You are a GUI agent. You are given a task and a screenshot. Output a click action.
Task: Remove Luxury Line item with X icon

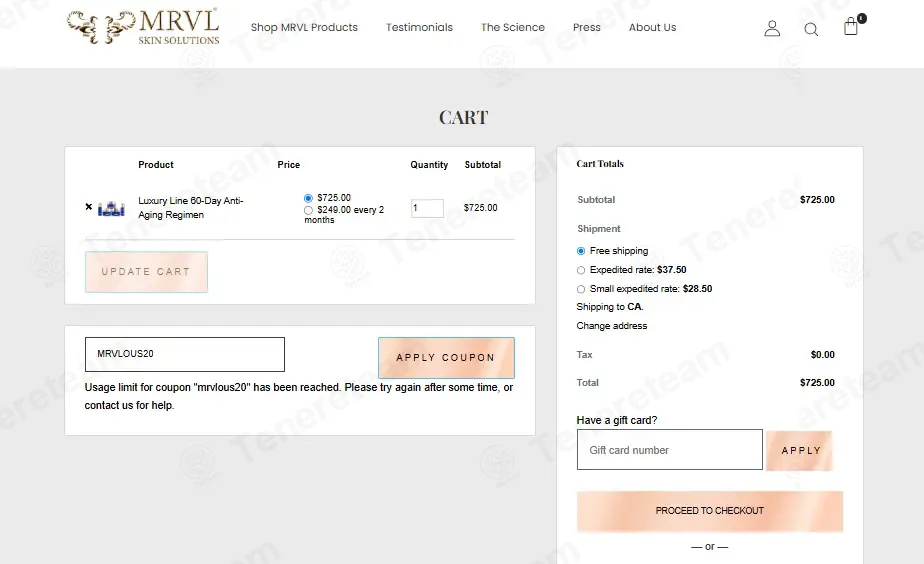[88, 207]
